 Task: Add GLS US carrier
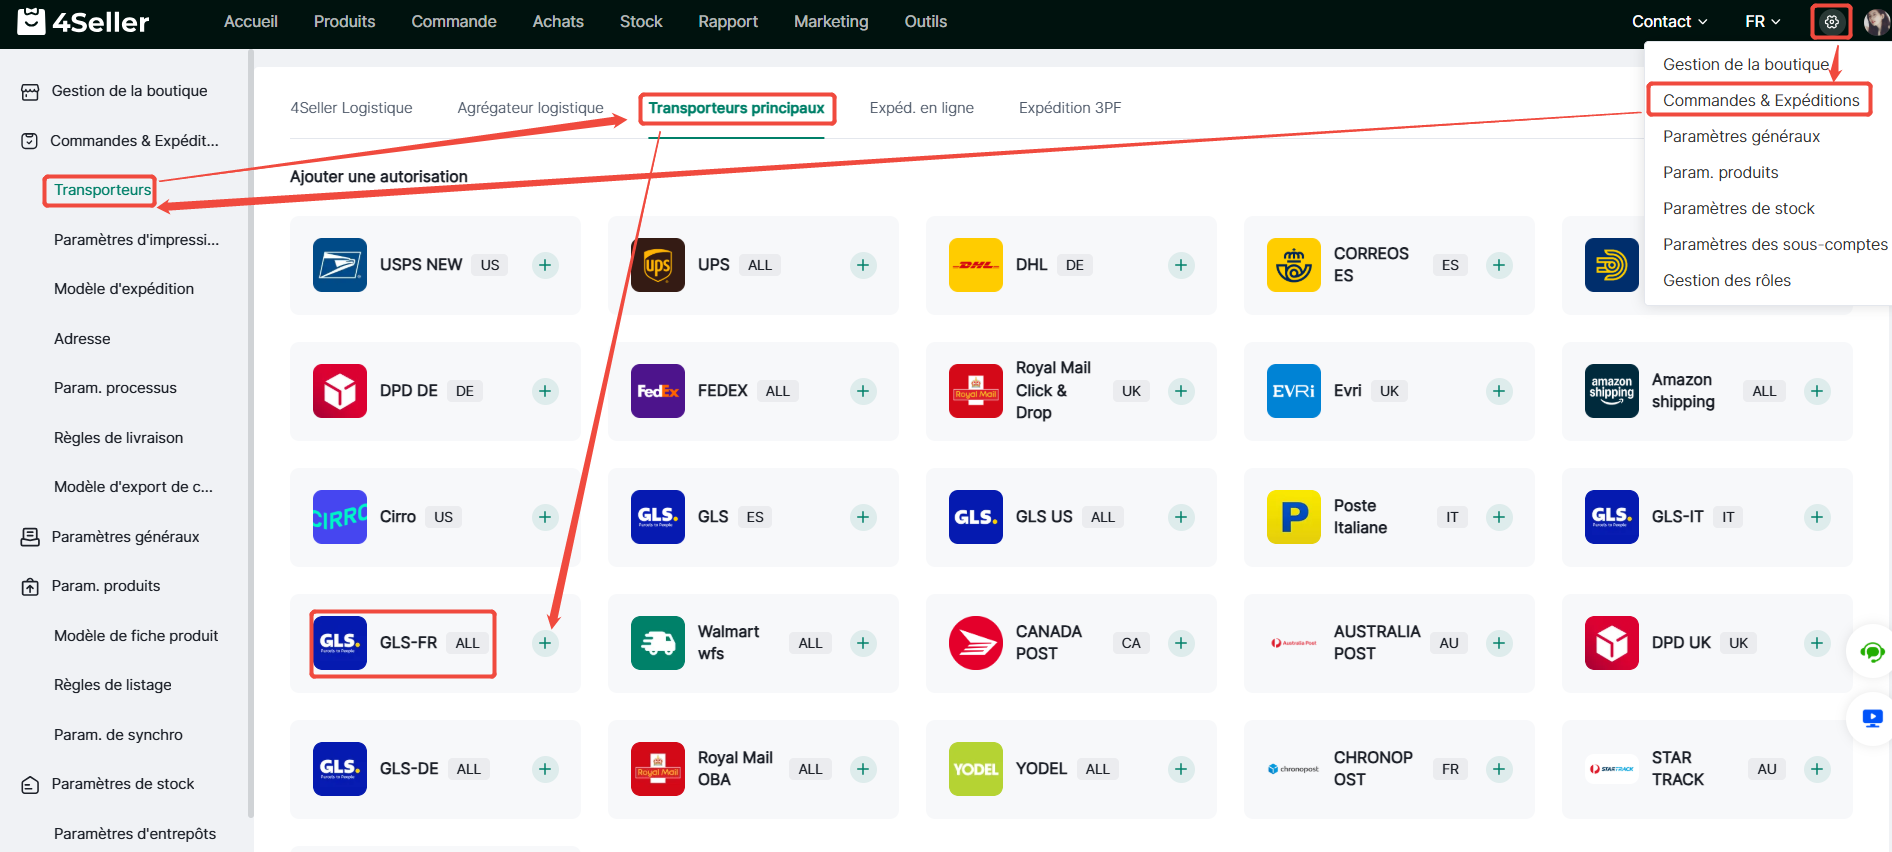(x=1181, y=517)
